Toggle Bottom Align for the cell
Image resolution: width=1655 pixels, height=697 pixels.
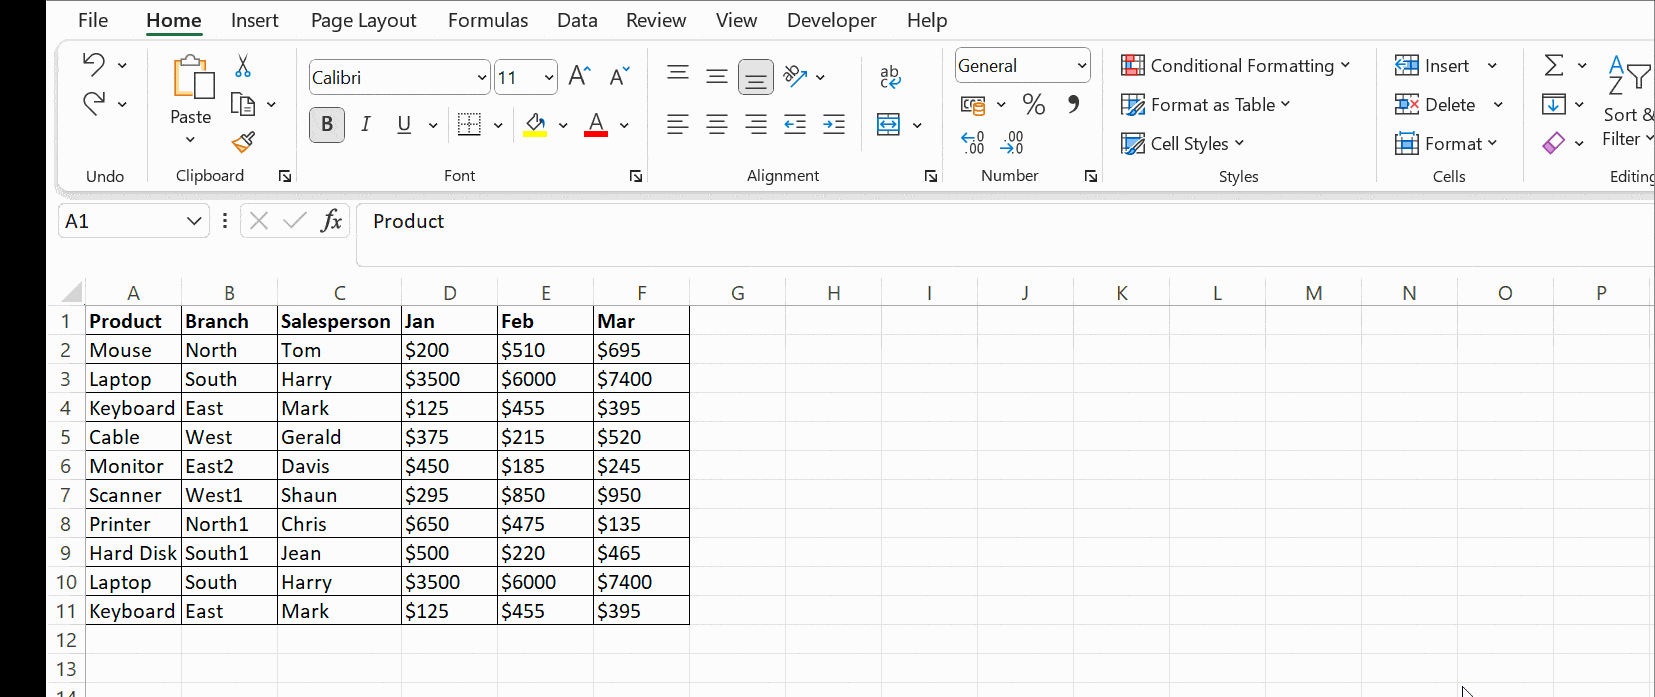(756, 77)
